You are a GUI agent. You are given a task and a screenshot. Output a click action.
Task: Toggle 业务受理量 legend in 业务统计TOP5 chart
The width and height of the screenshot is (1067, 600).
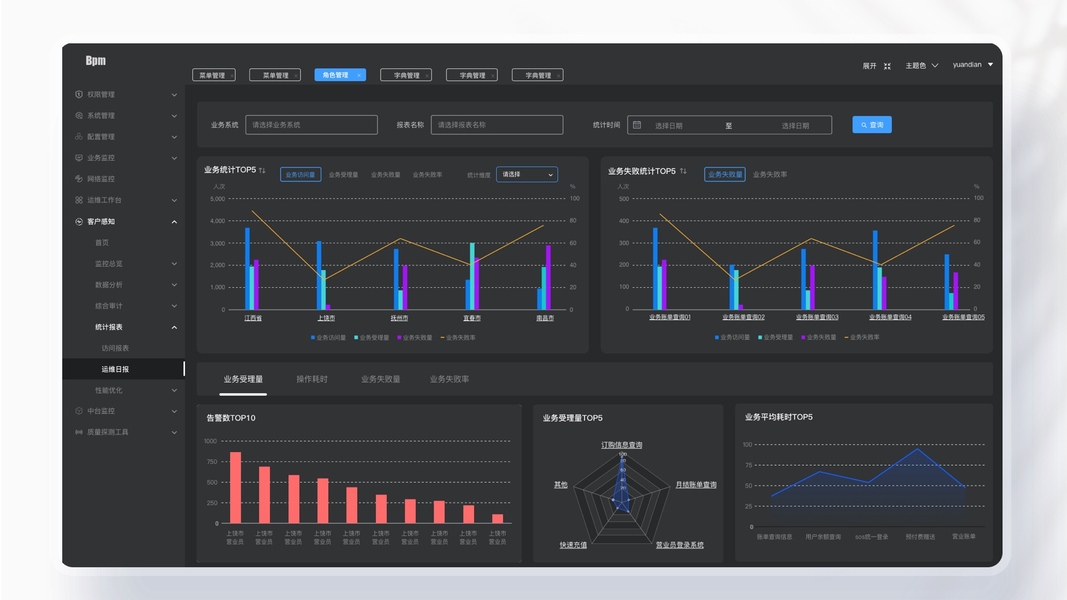[x=372, y=337]
